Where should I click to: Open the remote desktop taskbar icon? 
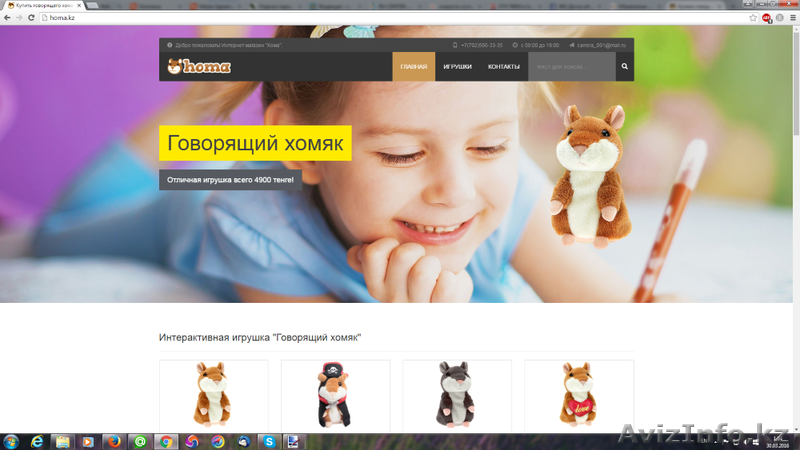point(293,442)
